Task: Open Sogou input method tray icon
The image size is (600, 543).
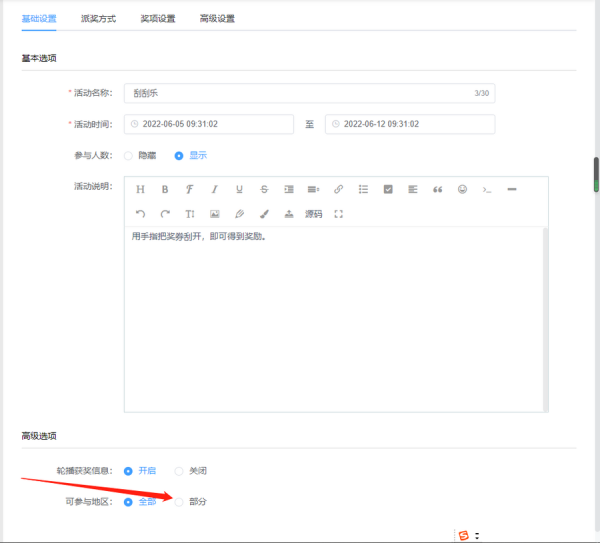Action: pos(463,536)
